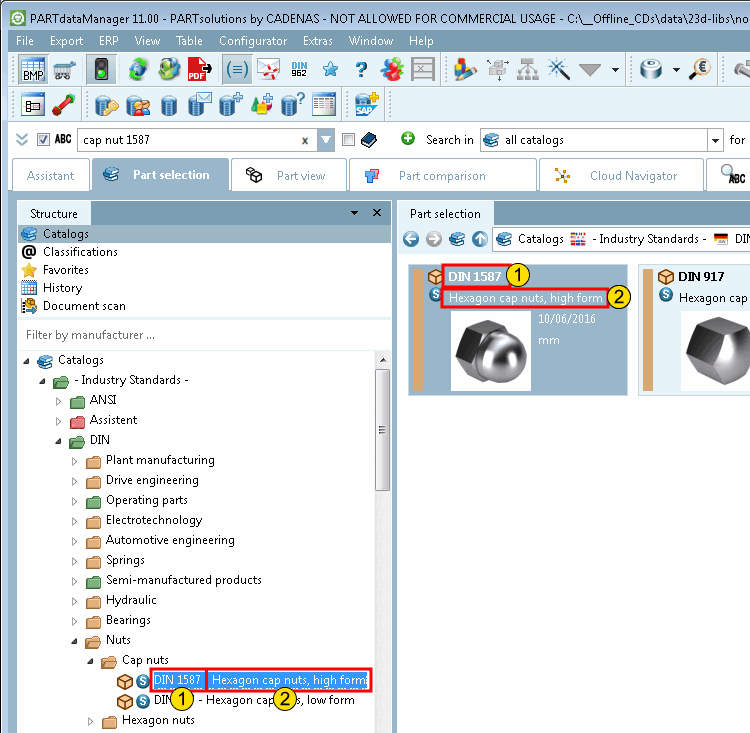Click the Filter by manufacturer field

coord(203,335)
